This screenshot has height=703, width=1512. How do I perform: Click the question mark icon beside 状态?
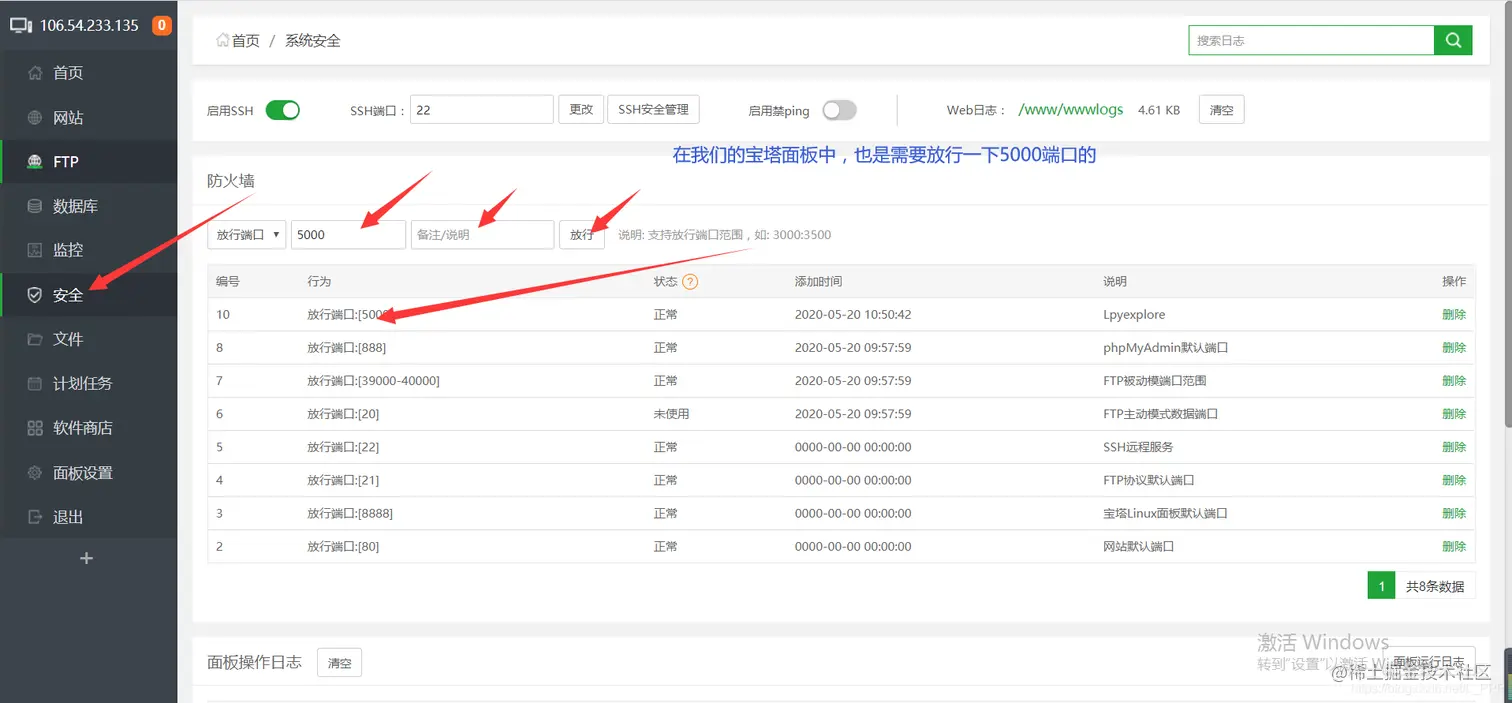[x=690, y=282]
